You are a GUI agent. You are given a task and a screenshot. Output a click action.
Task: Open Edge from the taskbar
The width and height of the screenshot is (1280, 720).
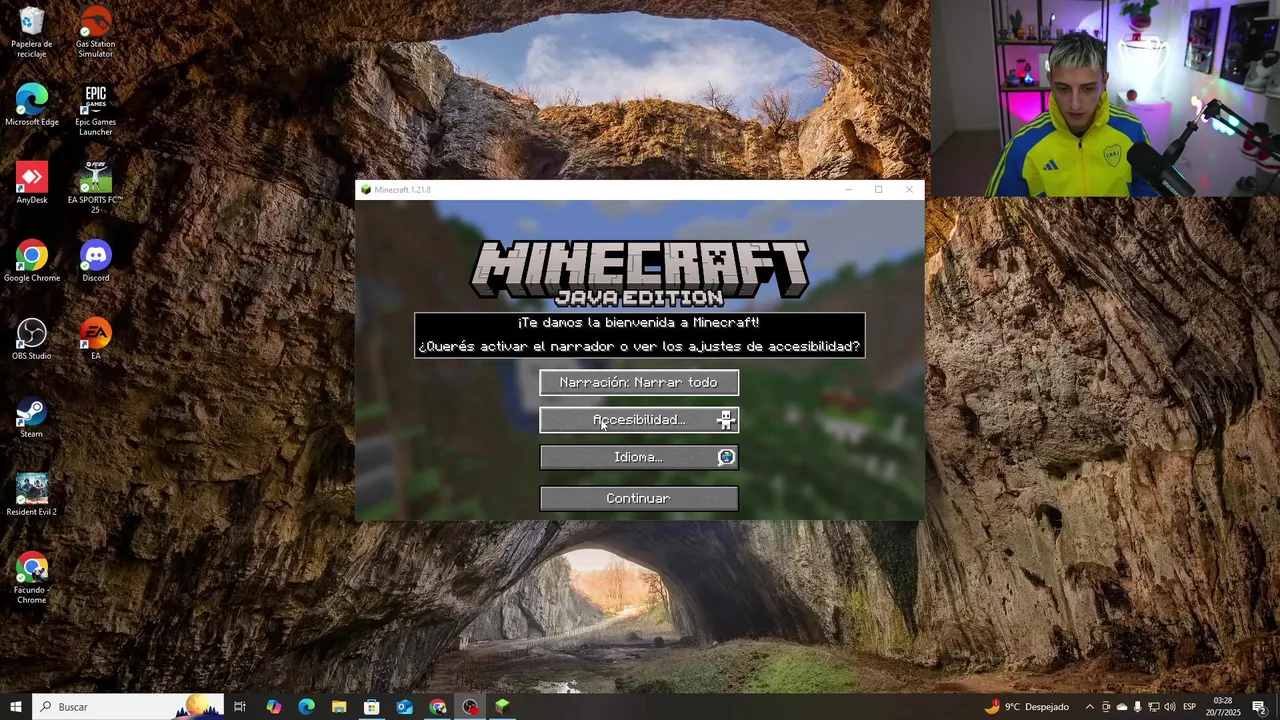click(306, 707)
